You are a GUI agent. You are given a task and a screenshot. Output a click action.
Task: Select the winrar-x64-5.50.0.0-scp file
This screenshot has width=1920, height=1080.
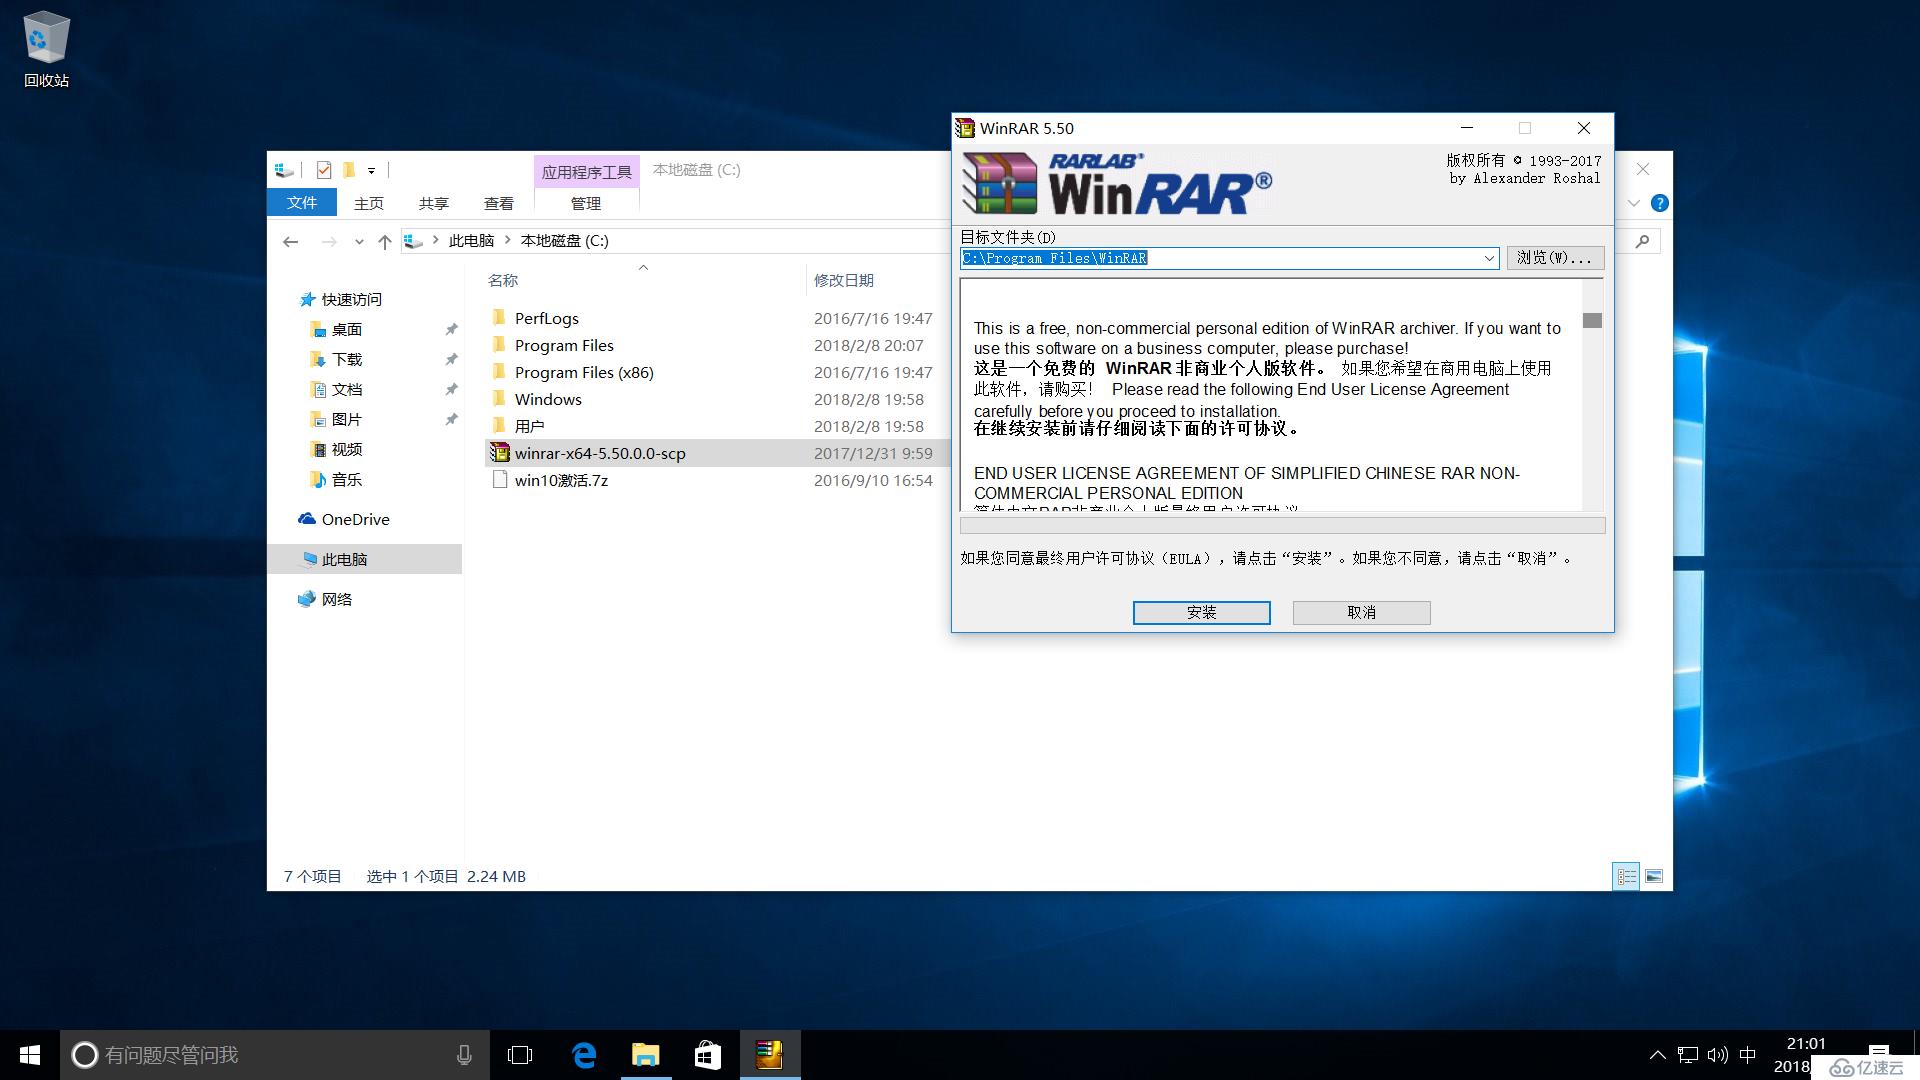[600, 453]
